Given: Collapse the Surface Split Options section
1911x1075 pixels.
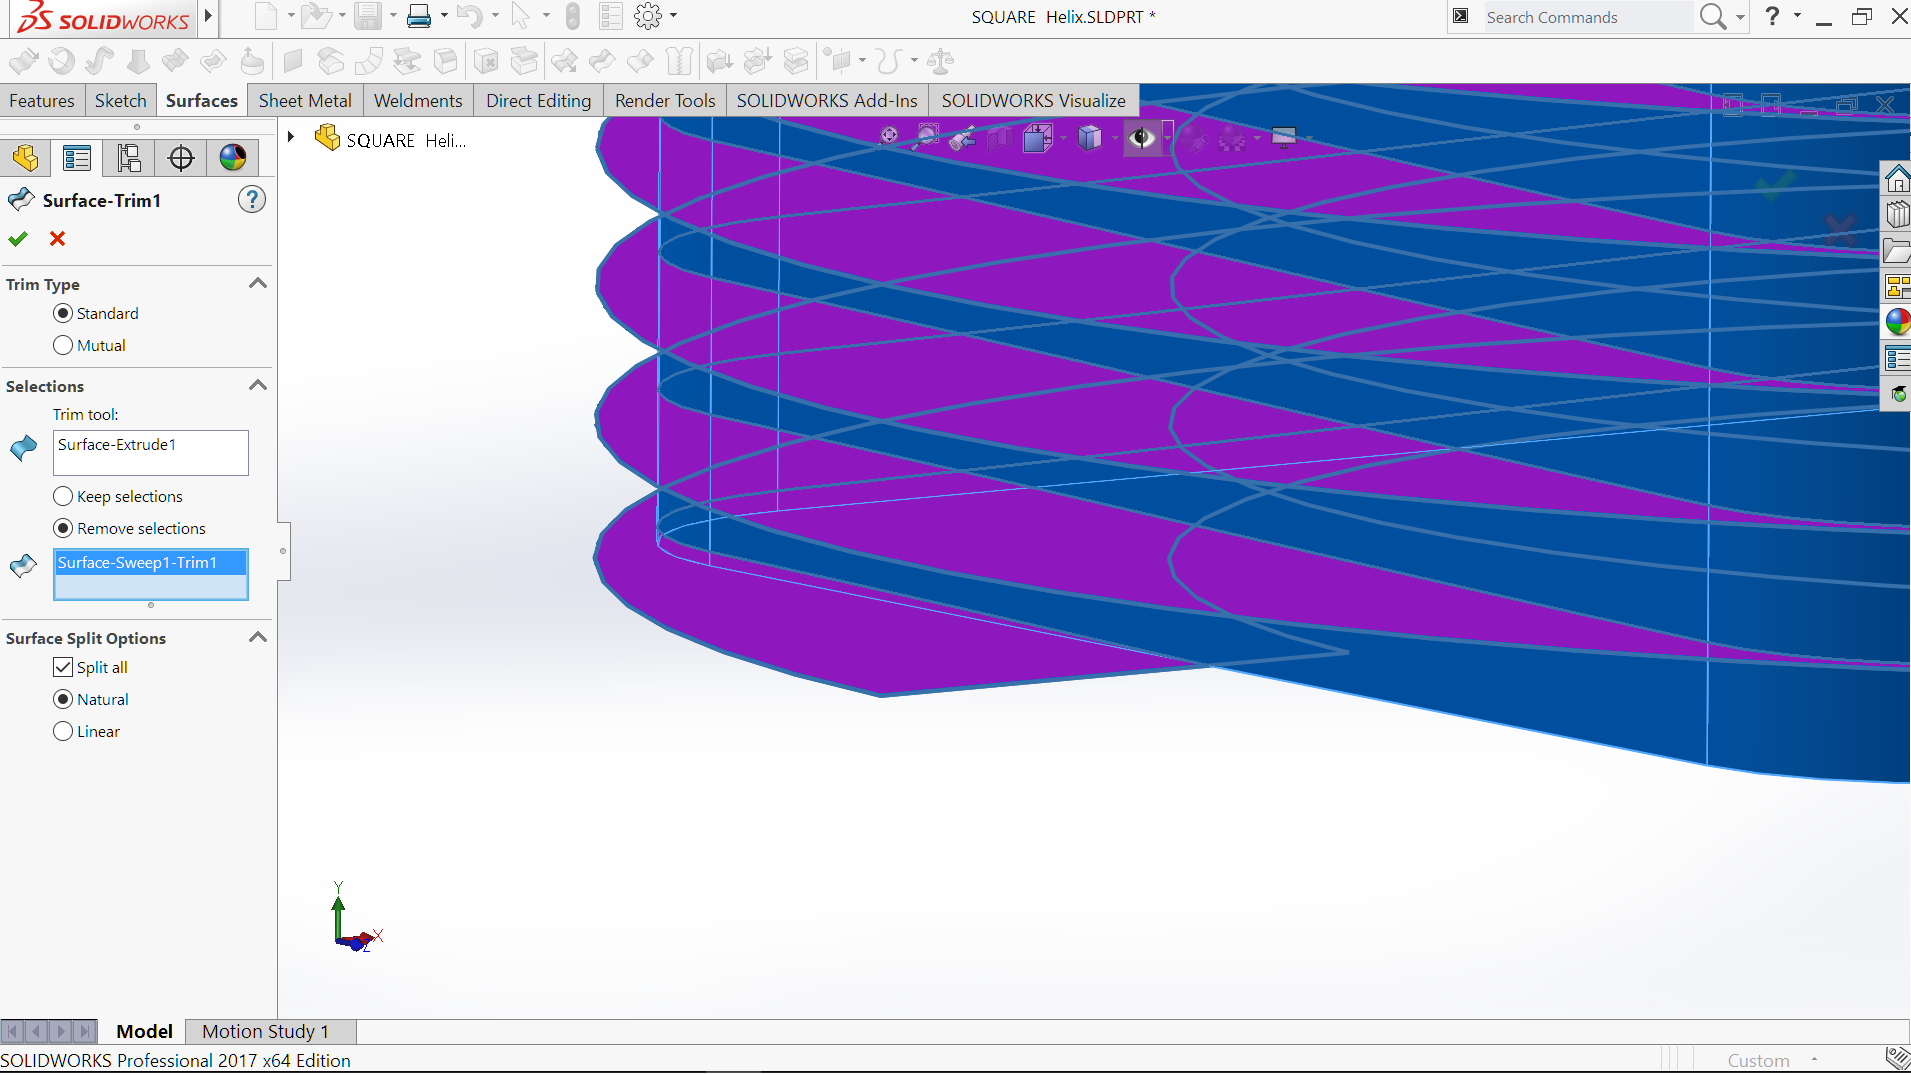Looking at the screenshot, I should 257,637.
